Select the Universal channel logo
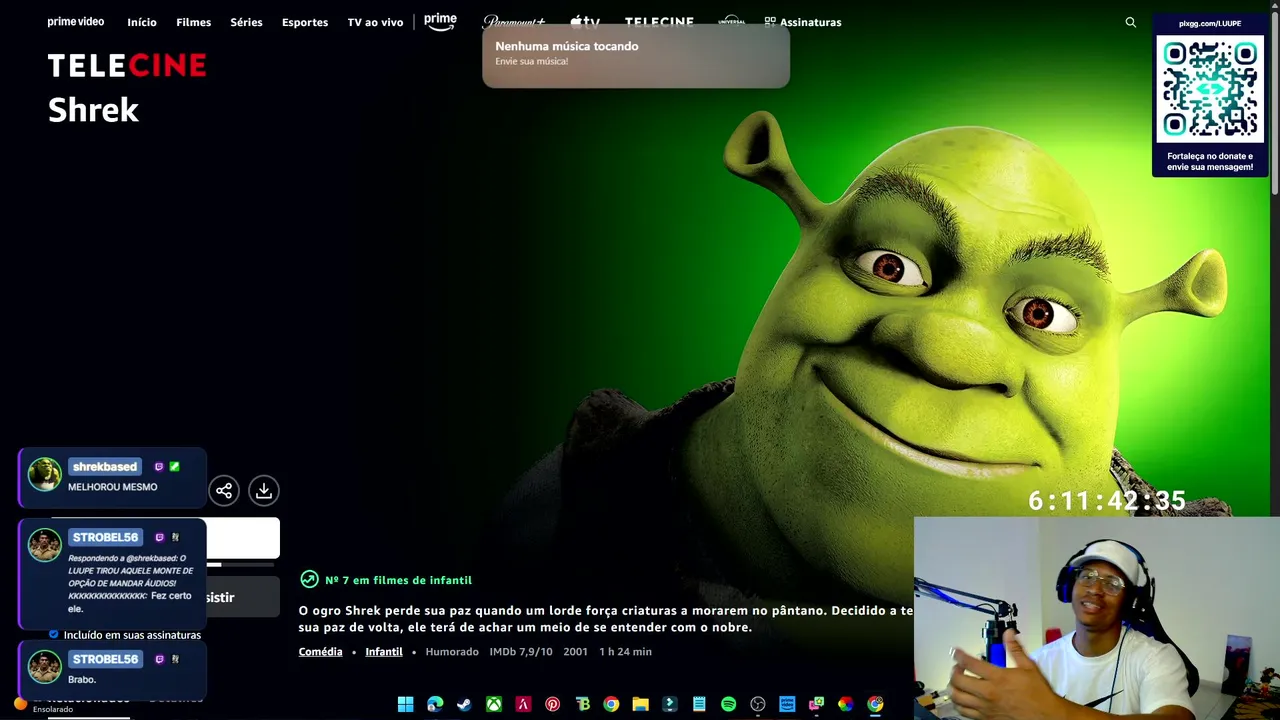The width and height of the screenshot is (1280, 720). [732, 21]
